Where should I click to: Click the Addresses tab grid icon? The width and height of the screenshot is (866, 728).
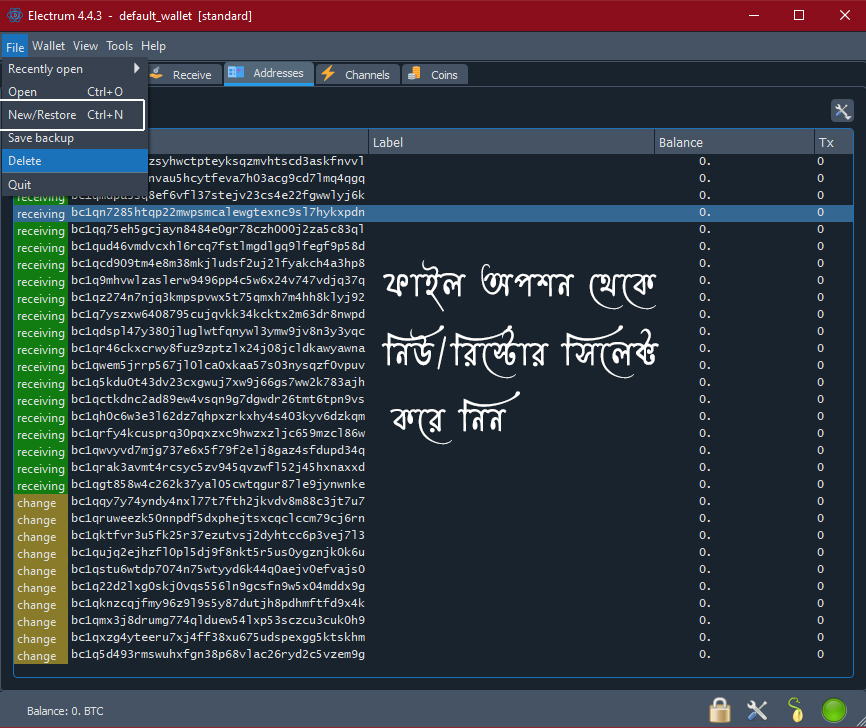click(x=236, y=73)
